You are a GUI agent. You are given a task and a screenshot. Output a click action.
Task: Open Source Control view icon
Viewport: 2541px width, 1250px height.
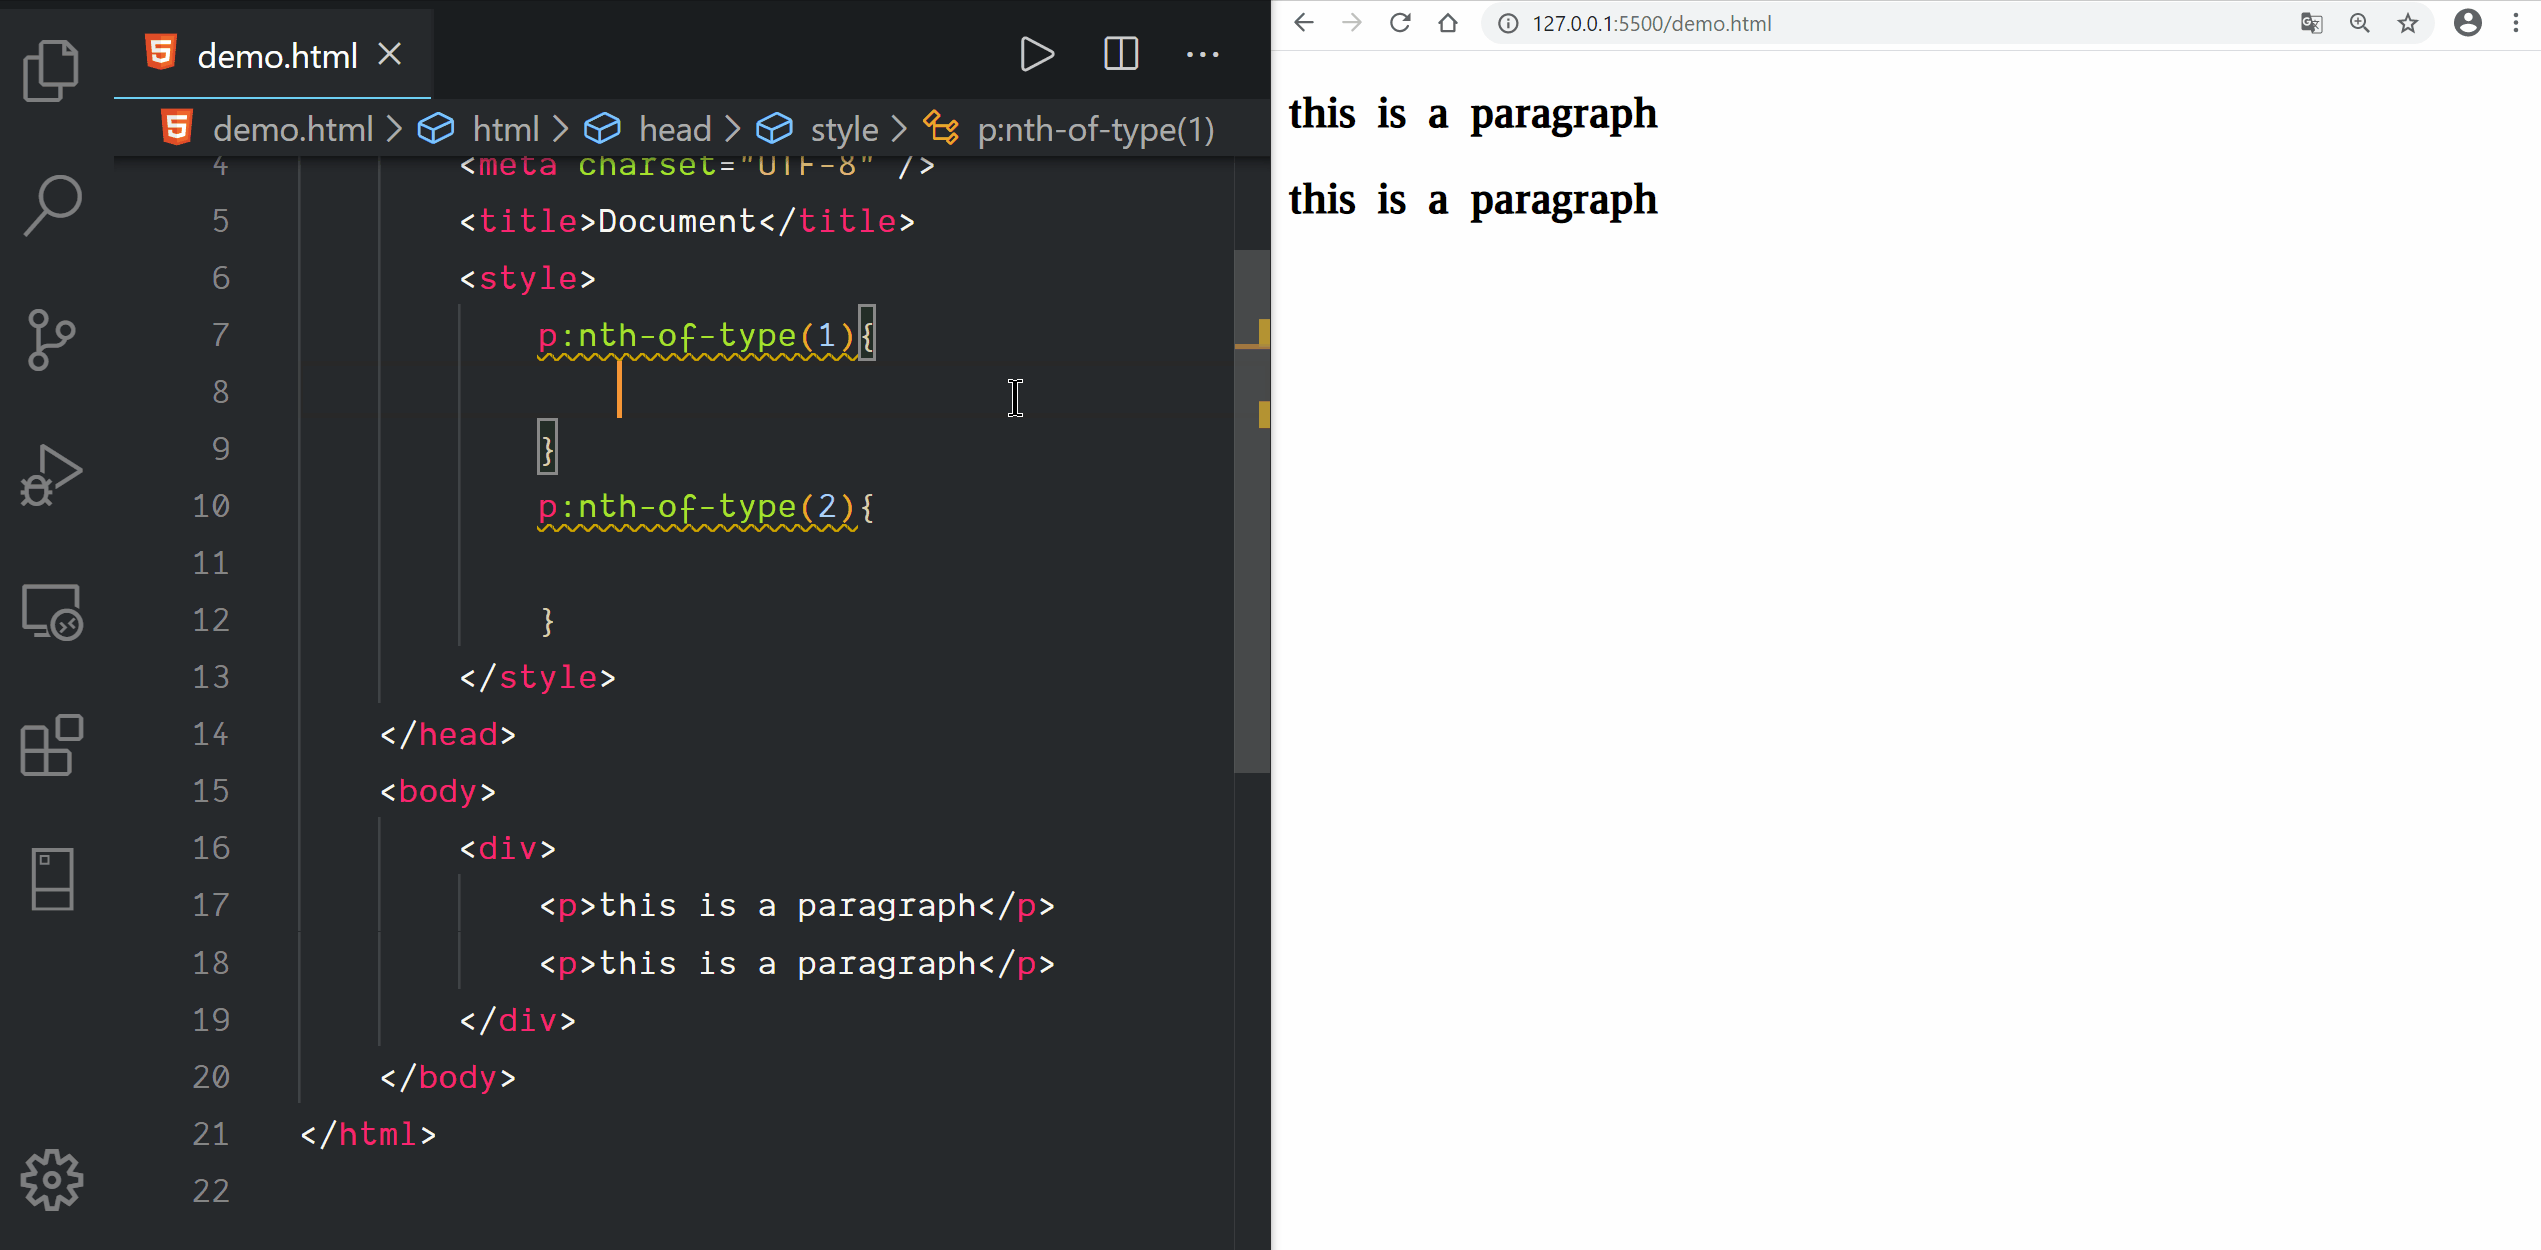coord(51,340)
